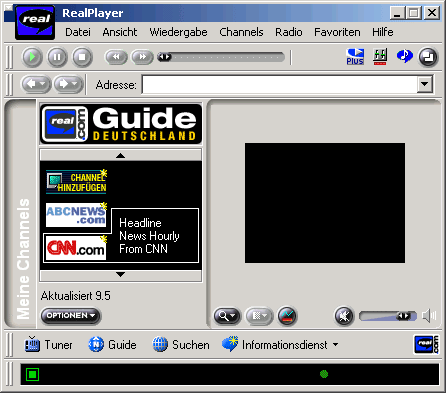
Task: Click the fast forward button
Action: coord(142,57)
